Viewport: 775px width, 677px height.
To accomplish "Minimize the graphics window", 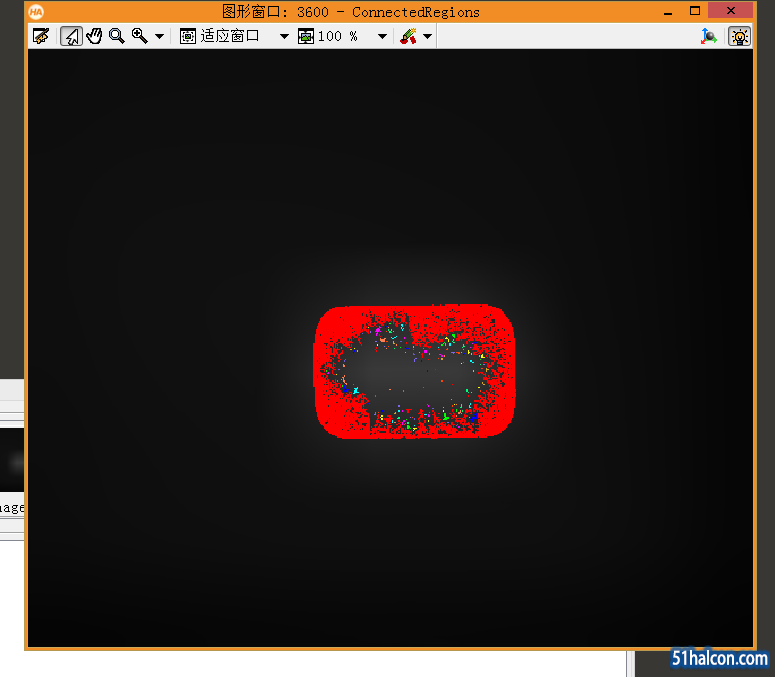I will [668, 12].
